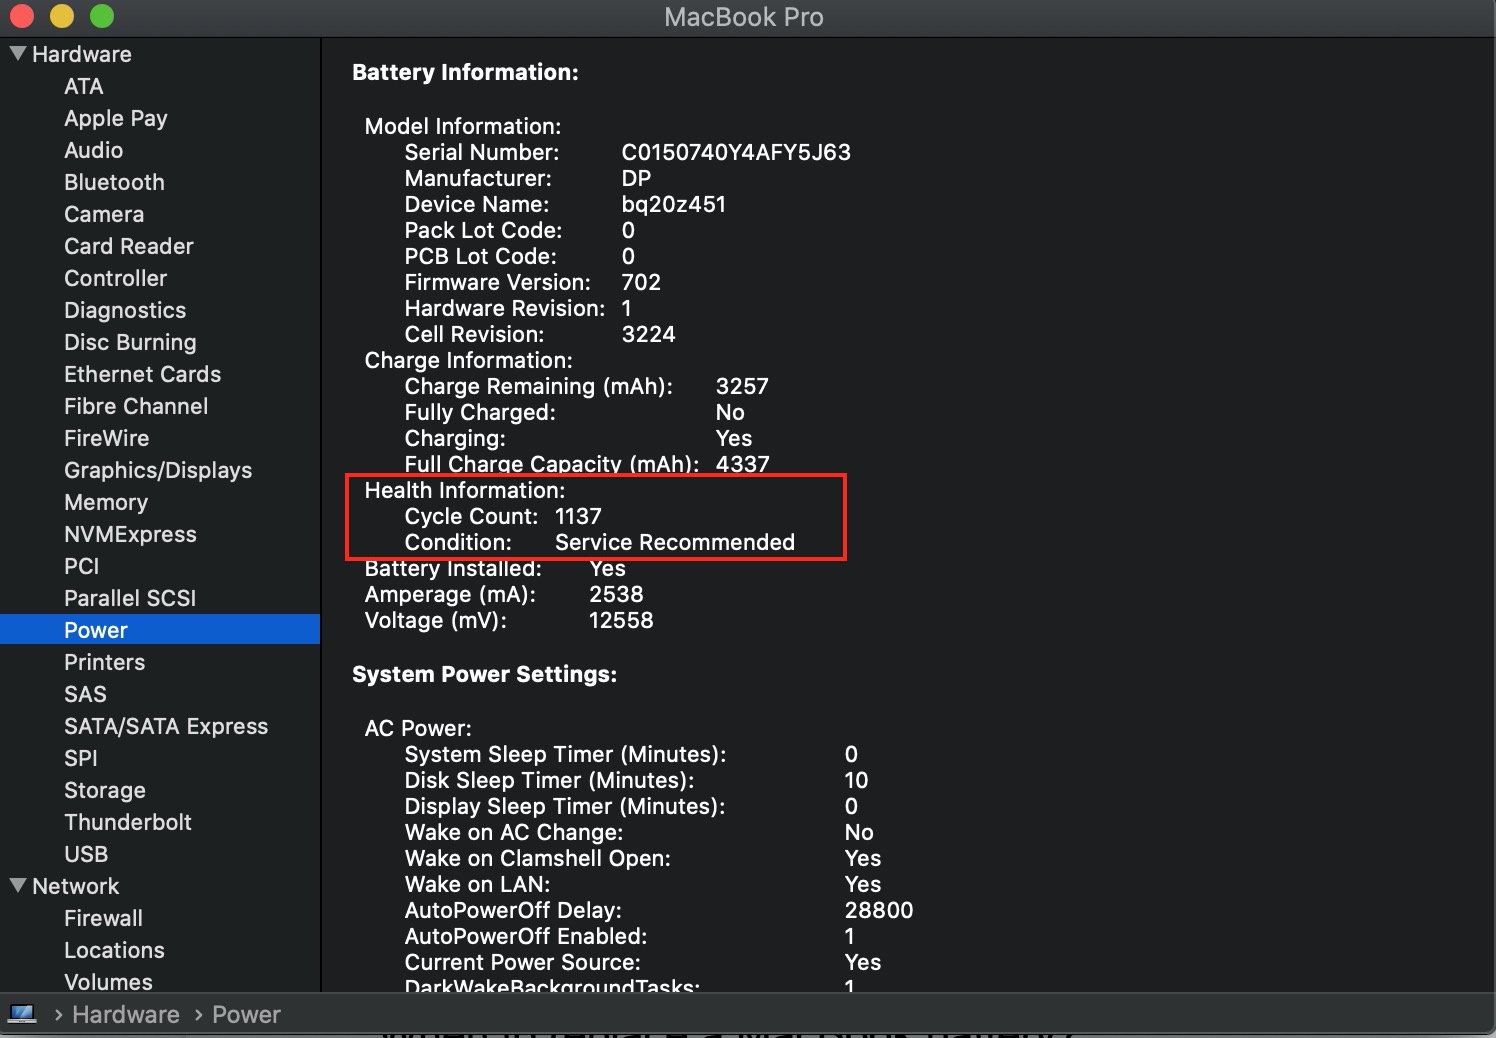Screen dimensions: 1496x1038
Task: Click the Charge Remaining value 3257
Action: tap(742, 386)
